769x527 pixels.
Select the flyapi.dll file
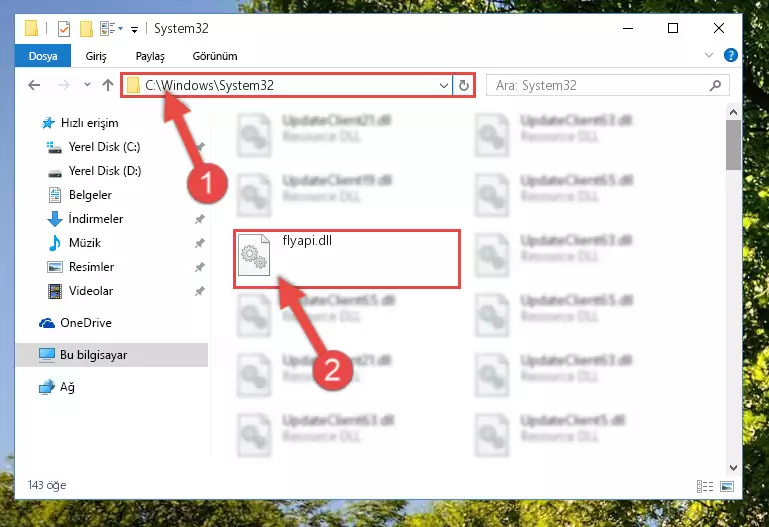(347, 258)
